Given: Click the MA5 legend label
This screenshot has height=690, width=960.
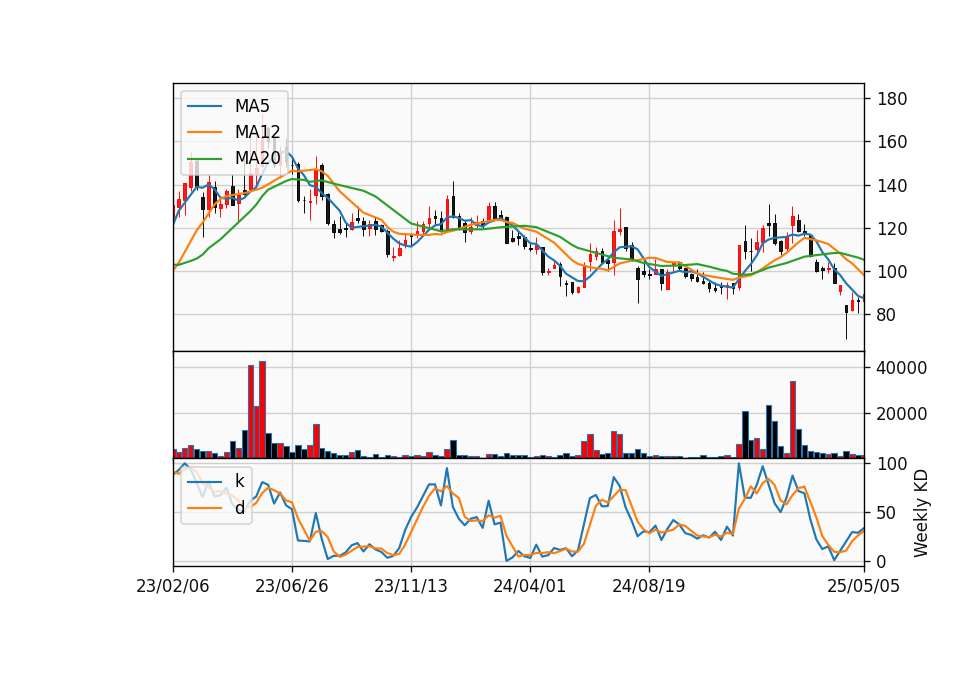Looking at the screenshot, I should click(252, 106).
